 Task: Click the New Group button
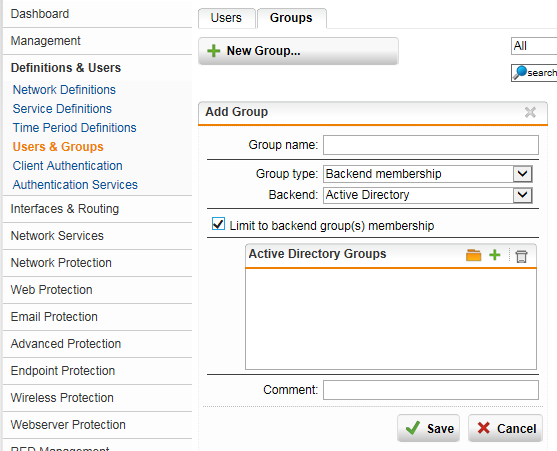[298, 51]
